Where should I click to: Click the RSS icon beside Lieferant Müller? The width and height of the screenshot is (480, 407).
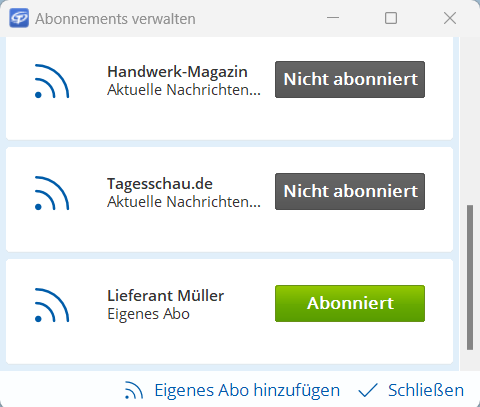52,305
